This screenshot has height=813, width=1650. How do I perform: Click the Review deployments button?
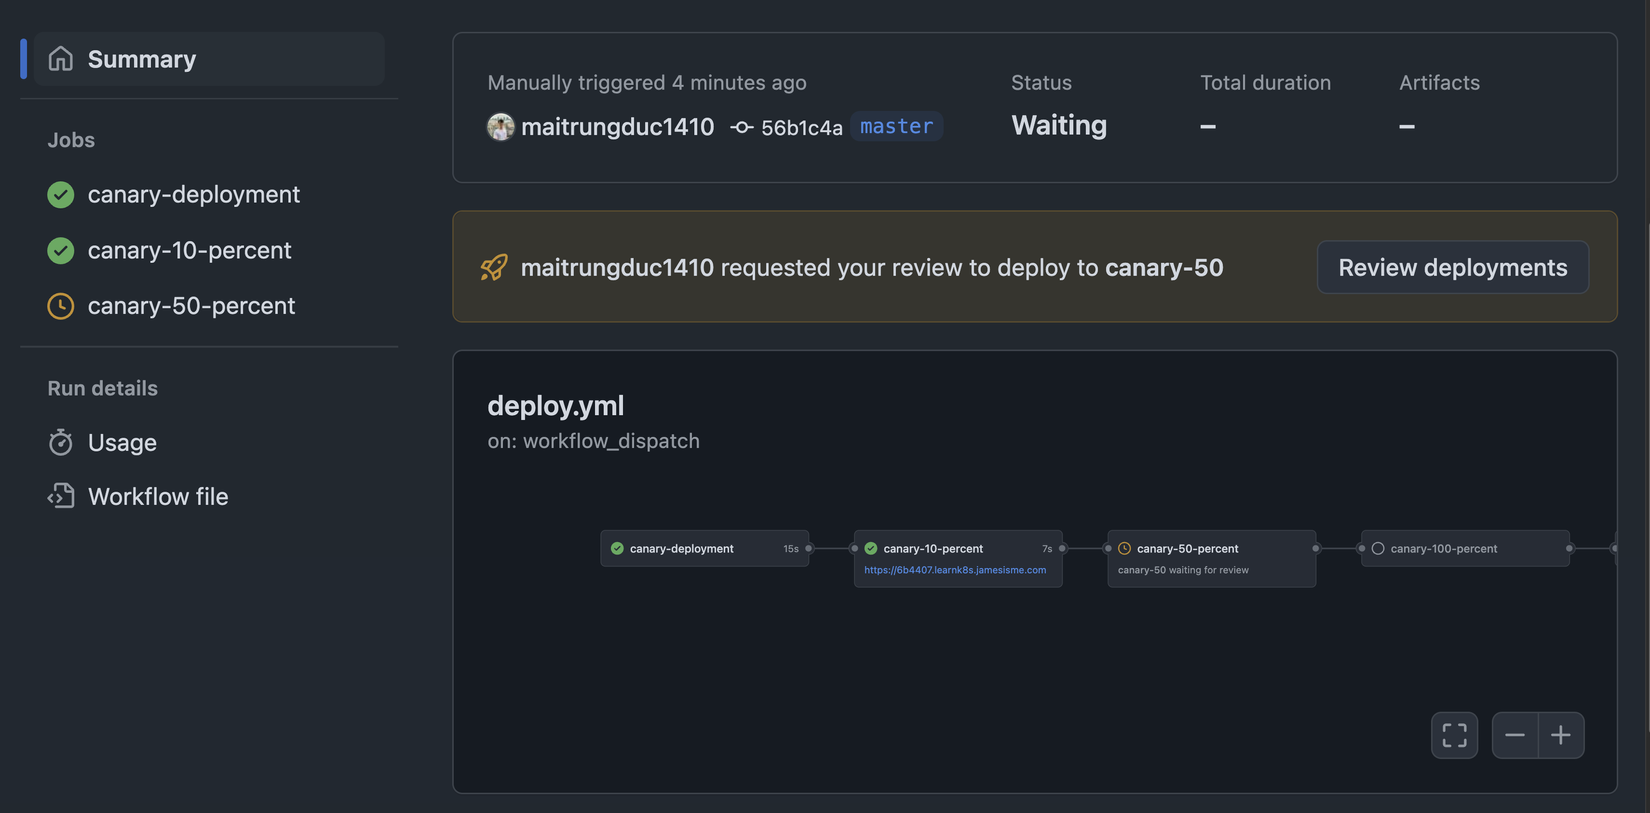coord(1453,267)
